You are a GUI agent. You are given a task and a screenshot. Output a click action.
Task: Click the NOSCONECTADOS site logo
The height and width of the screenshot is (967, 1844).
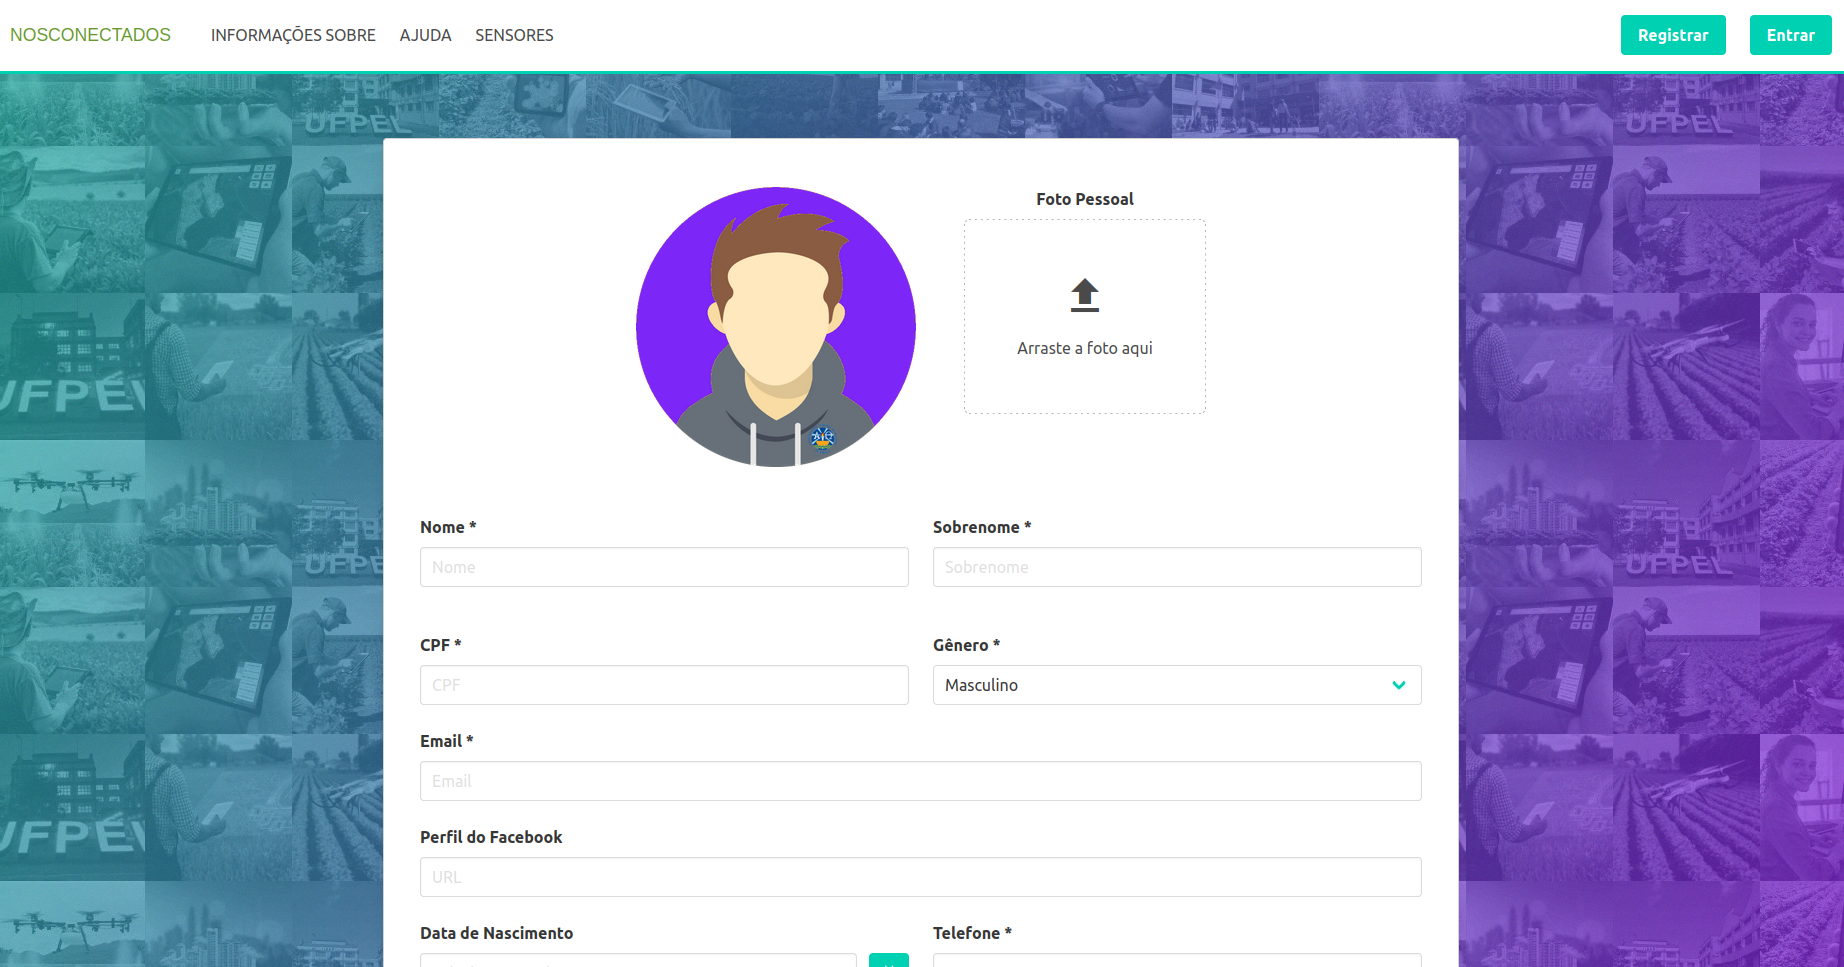coord(90,35)
